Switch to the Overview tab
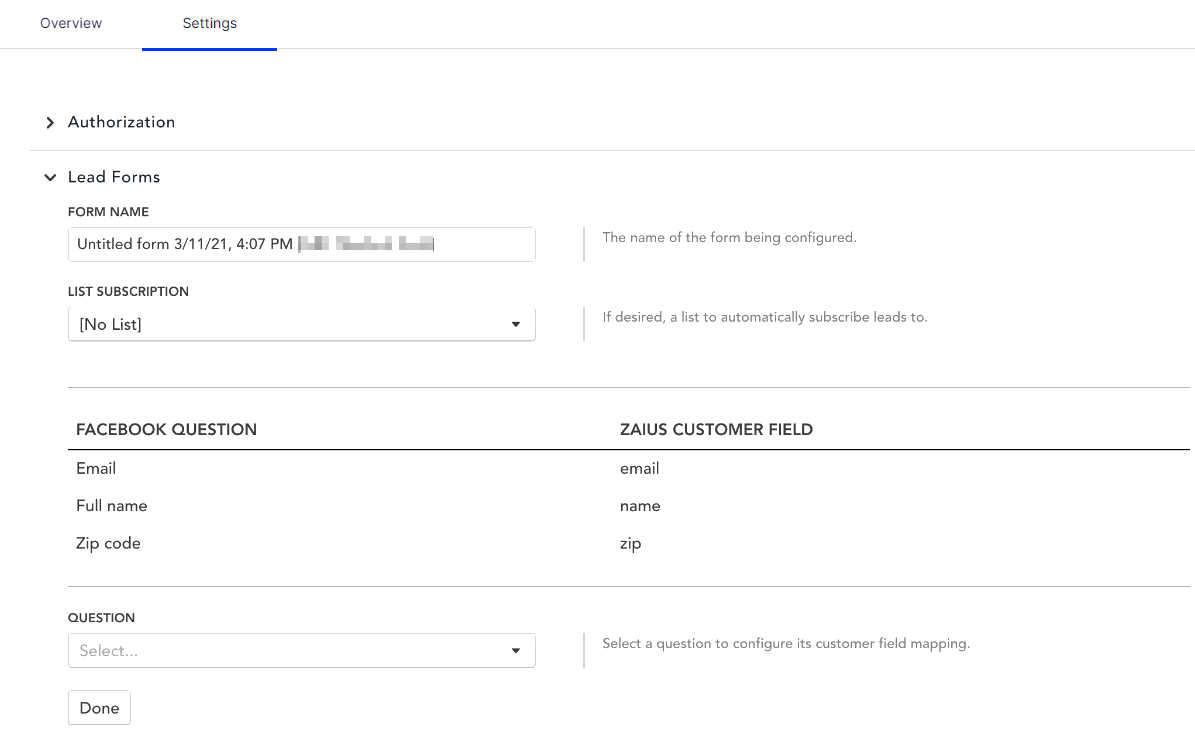Screen dimensions: 1195x735 (x=71, y=23)
